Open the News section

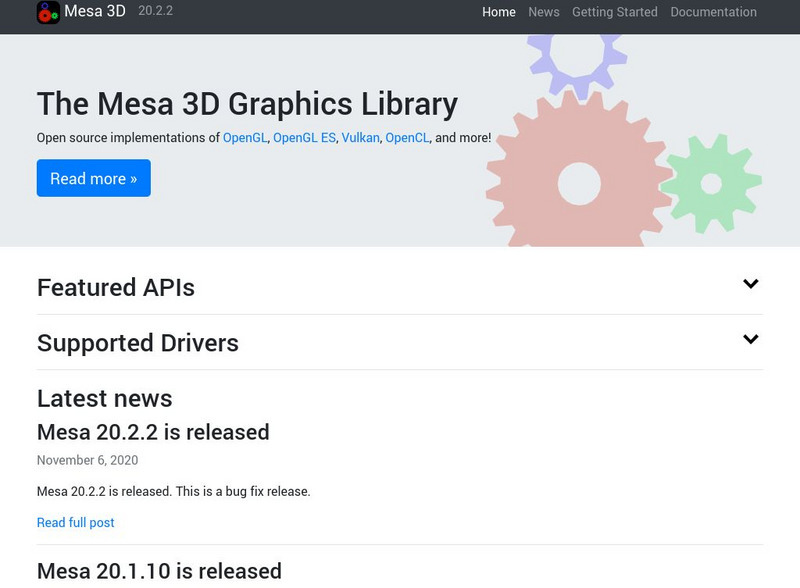543,12
